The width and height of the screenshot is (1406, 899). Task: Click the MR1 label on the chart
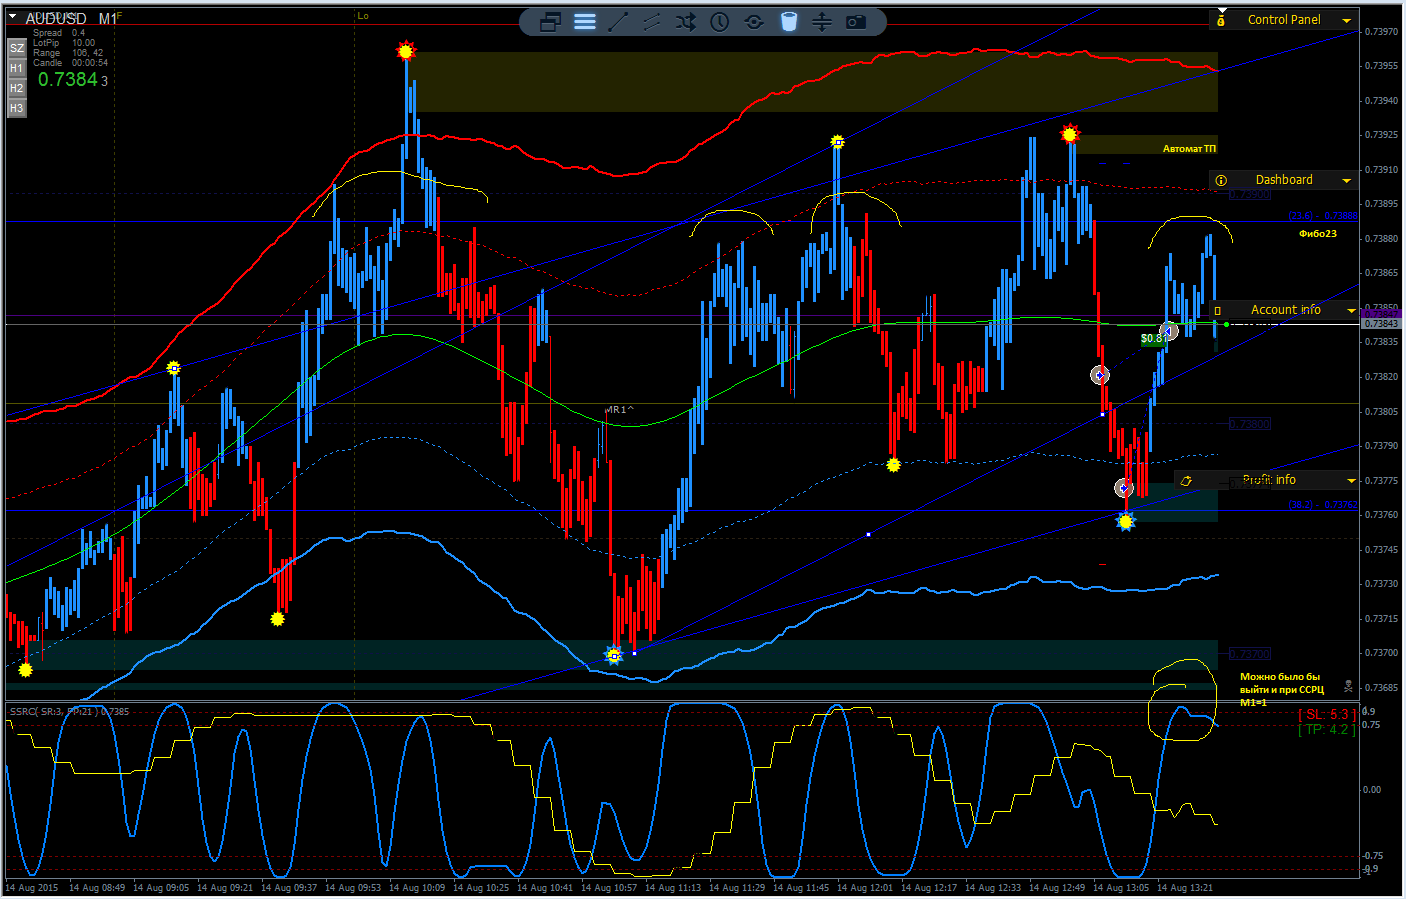(619, 410)
